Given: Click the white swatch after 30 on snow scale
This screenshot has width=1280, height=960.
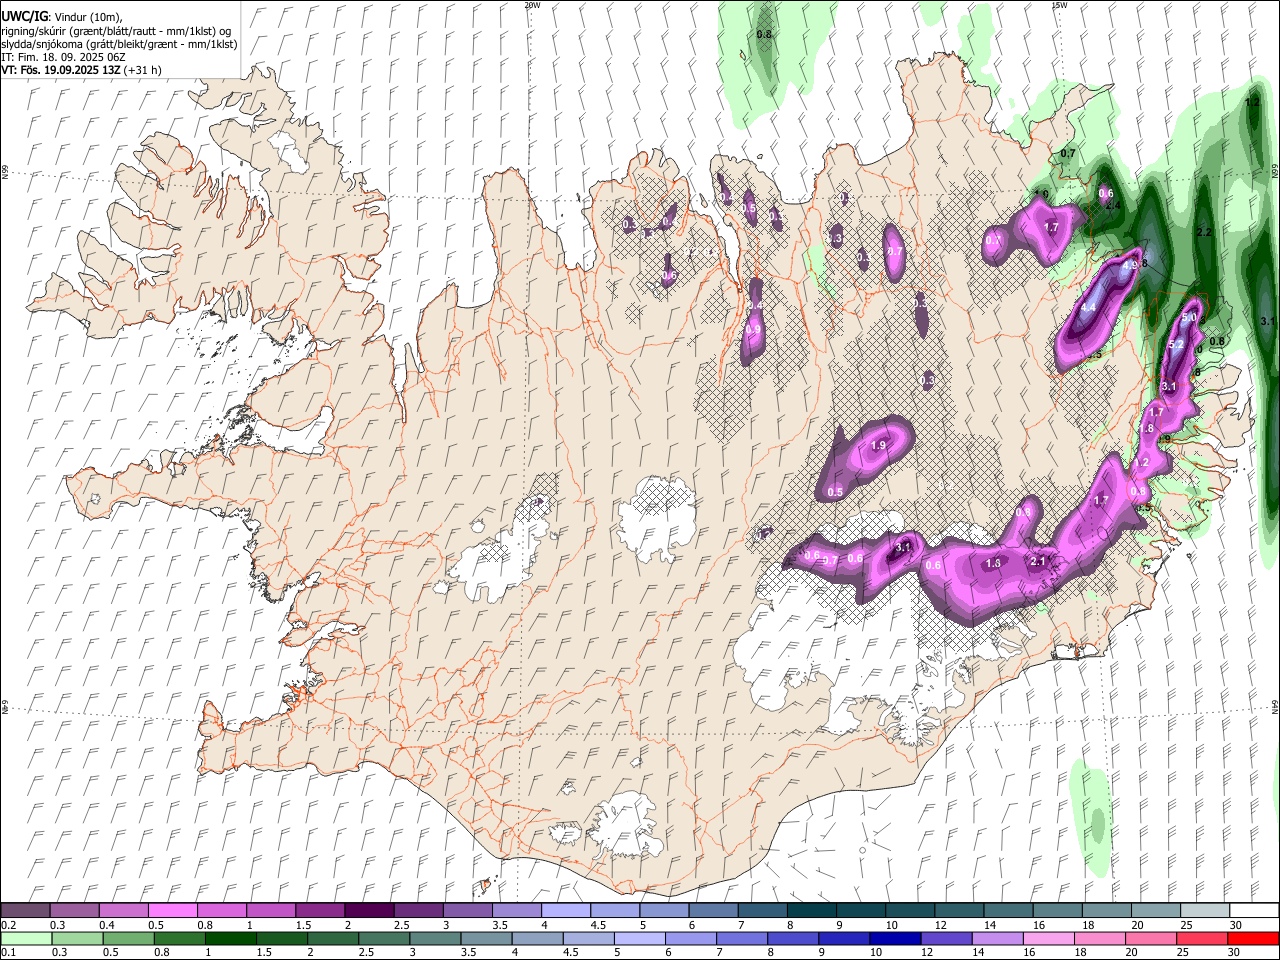Looking at the screenshot, I should pos(1255,910).
